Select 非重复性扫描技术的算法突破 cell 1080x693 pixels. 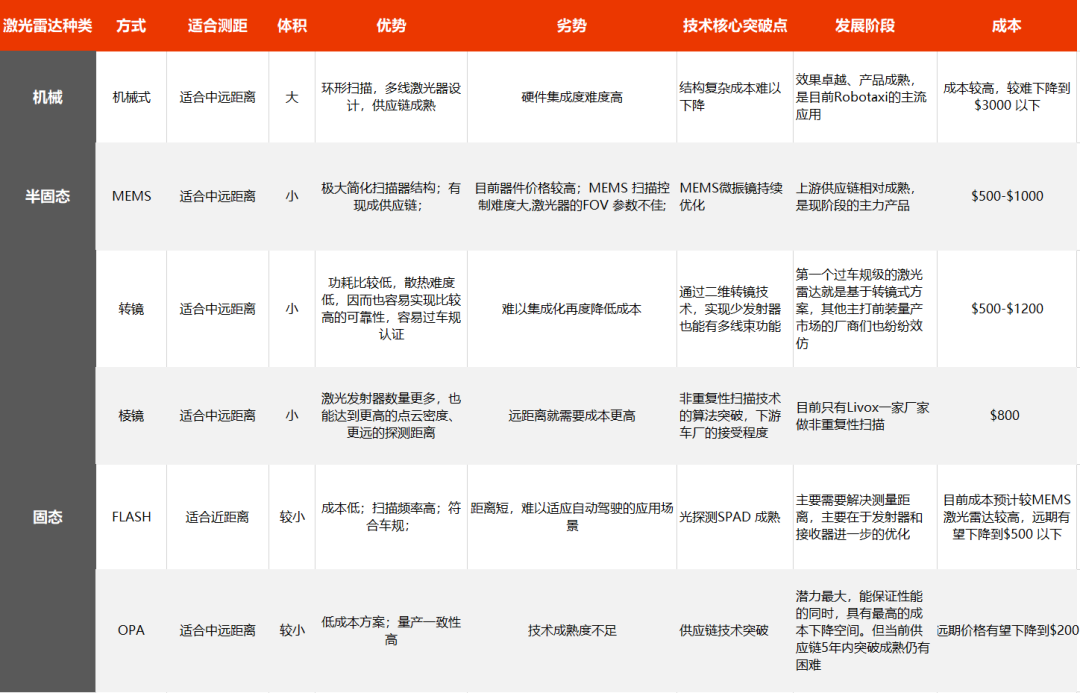point(735,415)
